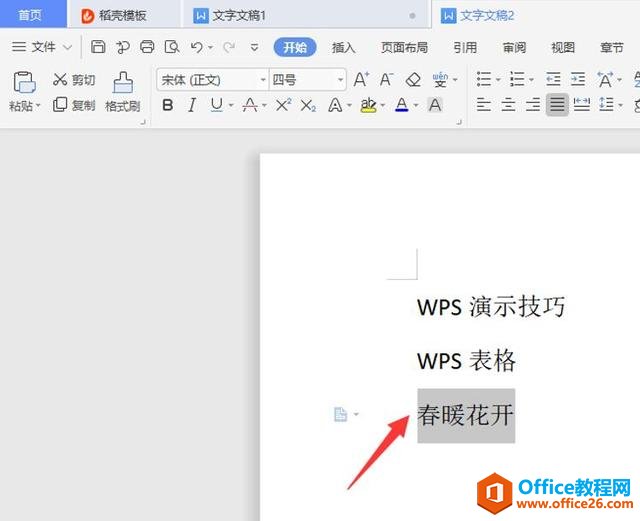This screenshot has width=640, height=521.
Task: Open the line spacing dropdown arrow
Action: pyautogui.click(x=620, y=105)
